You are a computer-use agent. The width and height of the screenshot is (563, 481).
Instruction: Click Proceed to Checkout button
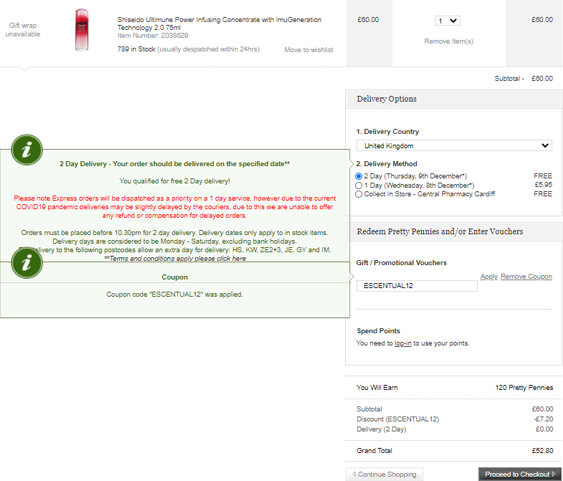click(520, 474)
